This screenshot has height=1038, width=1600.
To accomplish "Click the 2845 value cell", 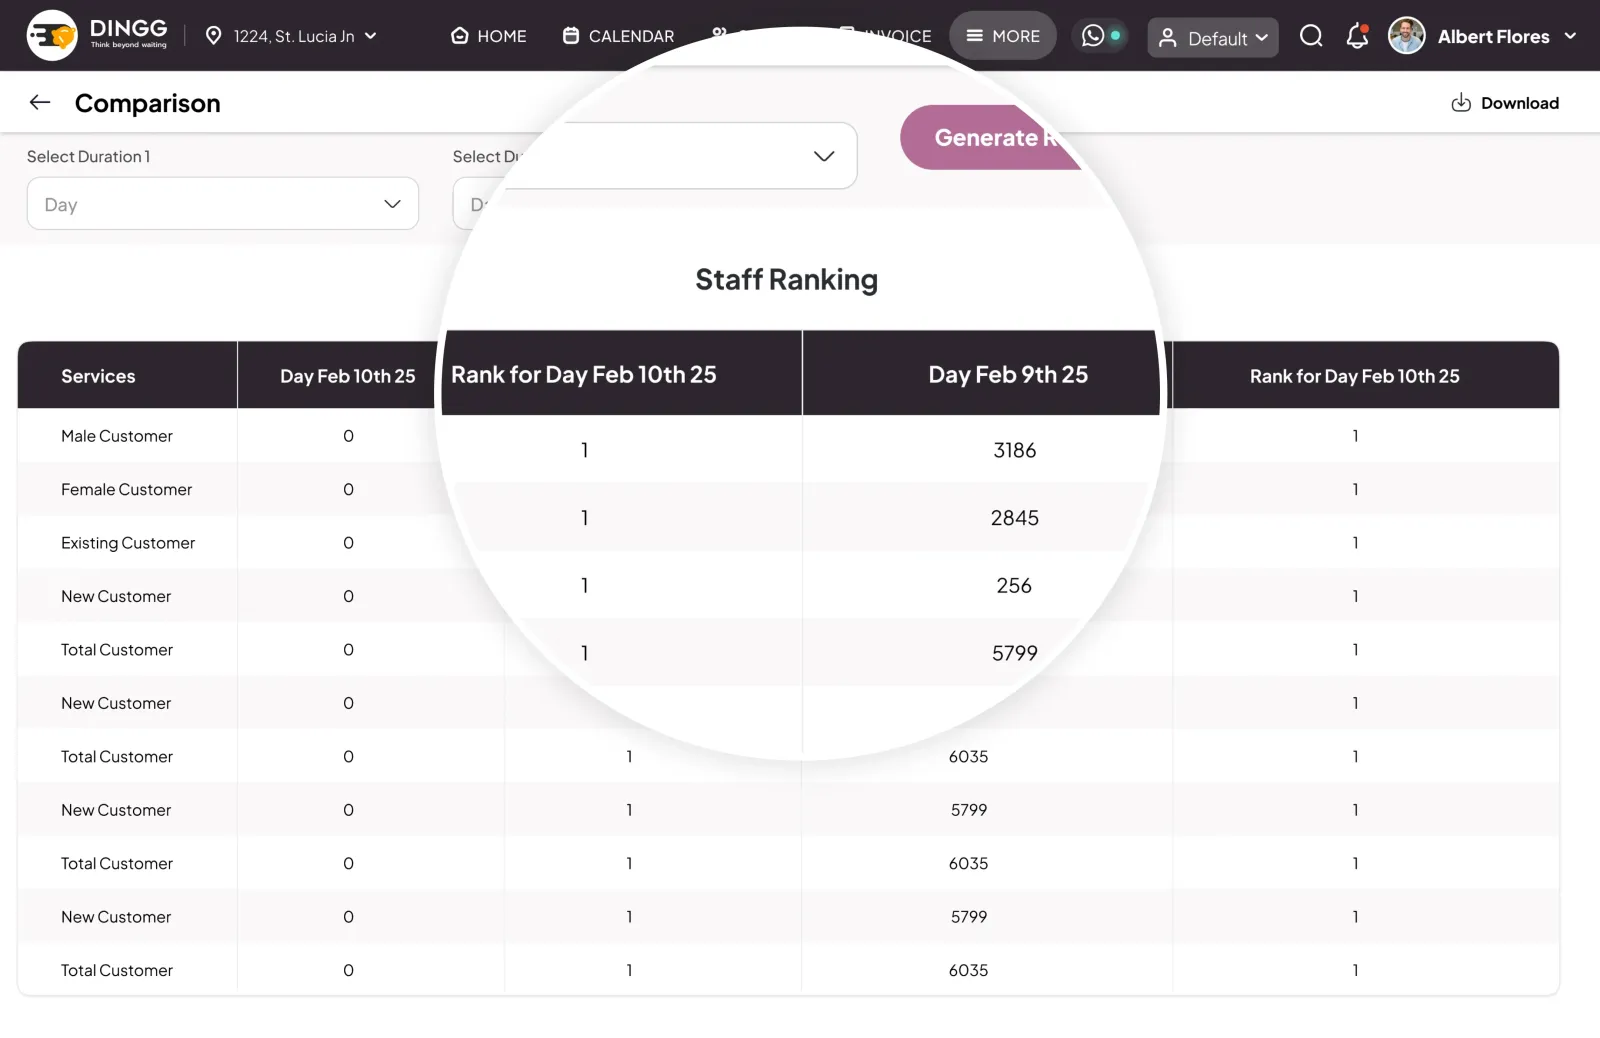I will [x=1014, y=518].
